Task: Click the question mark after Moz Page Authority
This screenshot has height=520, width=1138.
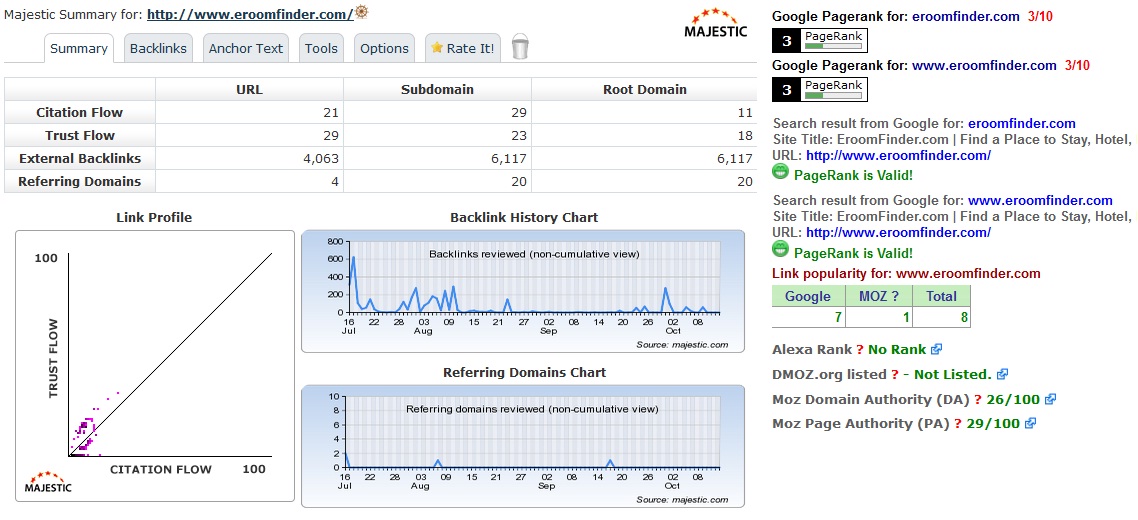Action: (x=957, y=424)
